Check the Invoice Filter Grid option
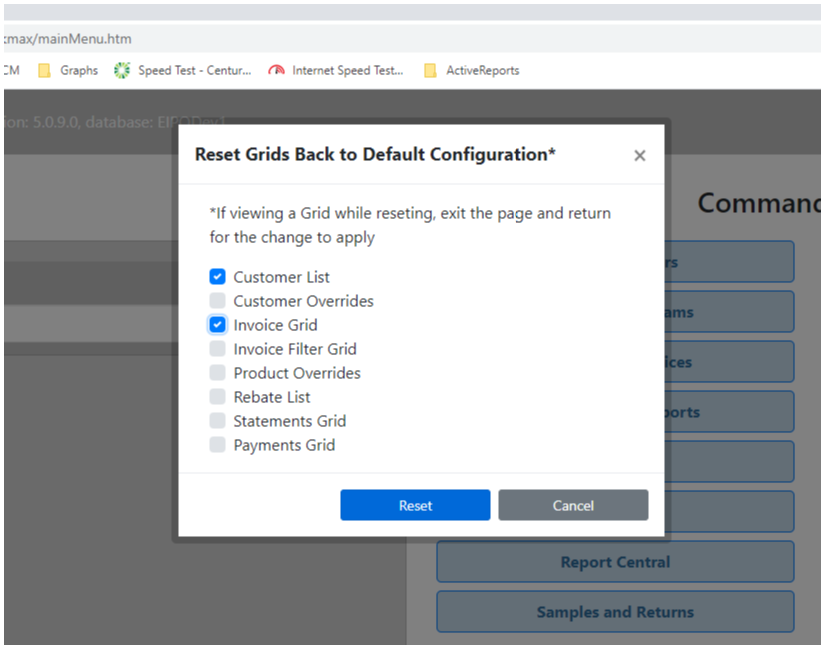This screenshot has height=647, width=826. pos(217,349)
